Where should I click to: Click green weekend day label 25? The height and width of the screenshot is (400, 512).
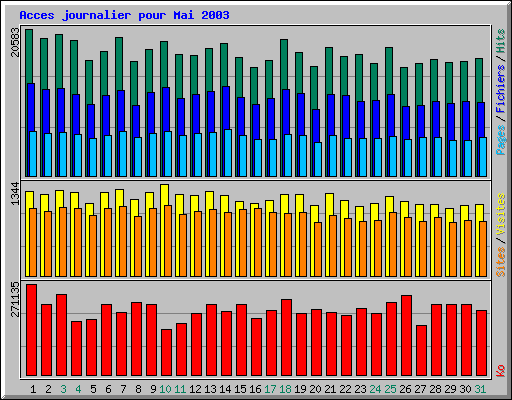[x=390, y=389]
